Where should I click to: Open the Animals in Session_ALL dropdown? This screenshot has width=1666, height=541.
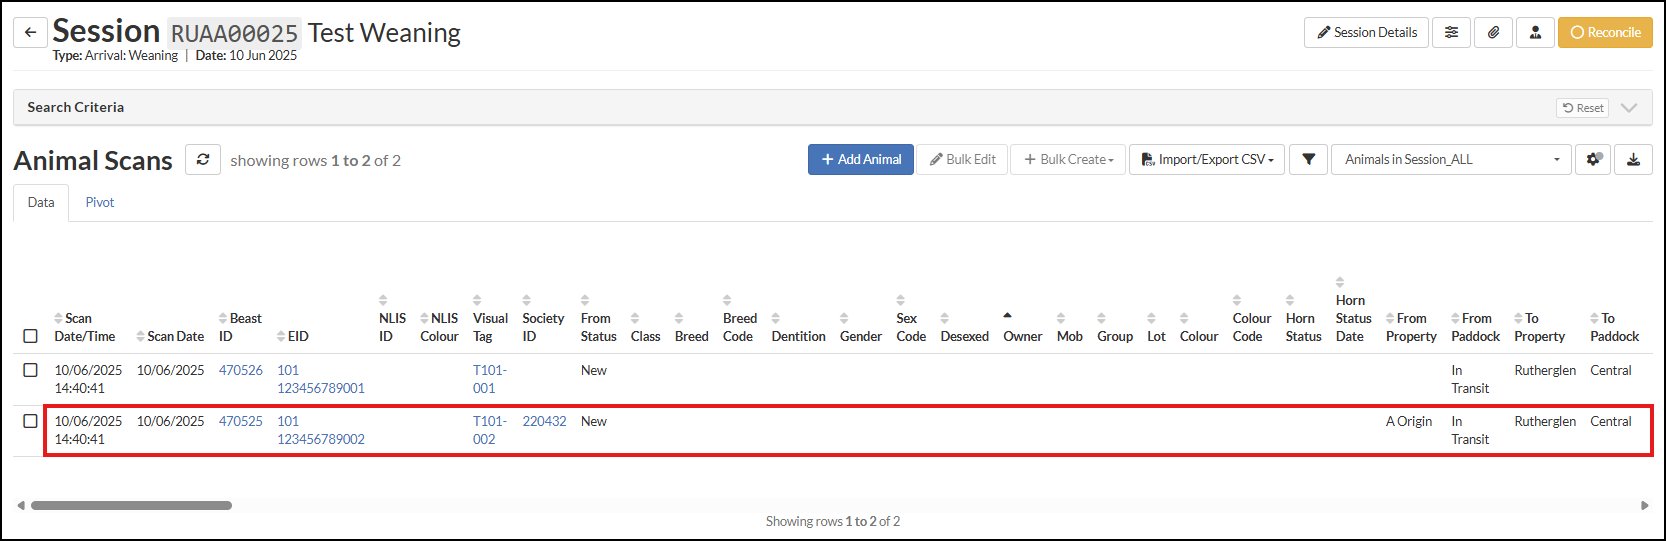tap(1450, 160)
